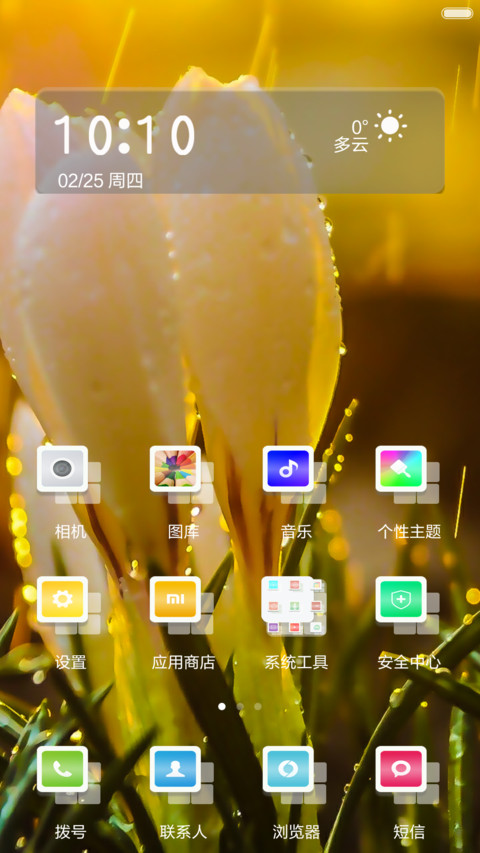Open the 图库 gallery app

pos(176,469)
